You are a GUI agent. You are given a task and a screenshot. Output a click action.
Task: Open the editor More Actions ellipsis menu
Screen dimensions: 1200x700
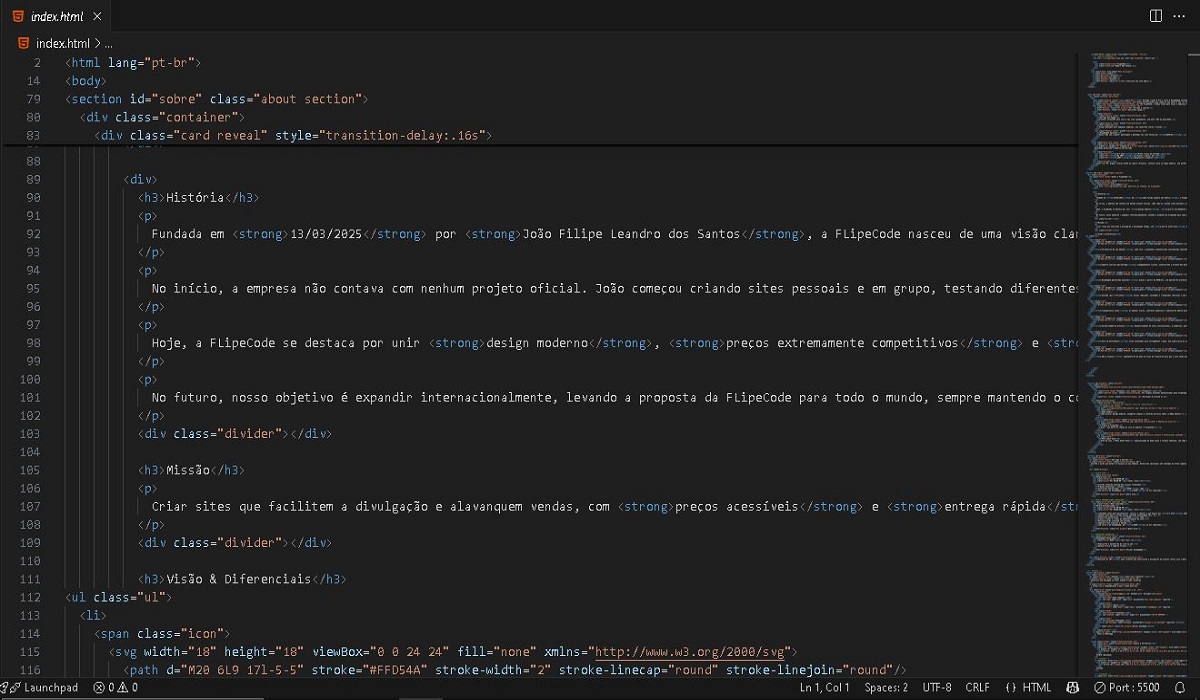pos(1181,16)
